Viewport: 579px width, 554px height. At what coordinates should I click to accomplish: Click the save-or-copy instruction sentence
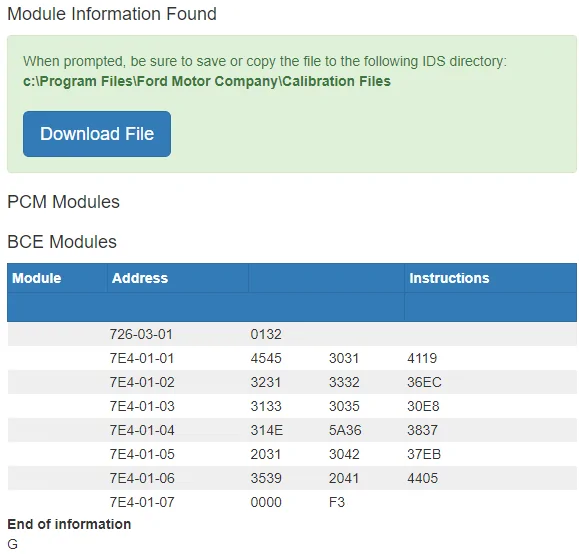265,61
